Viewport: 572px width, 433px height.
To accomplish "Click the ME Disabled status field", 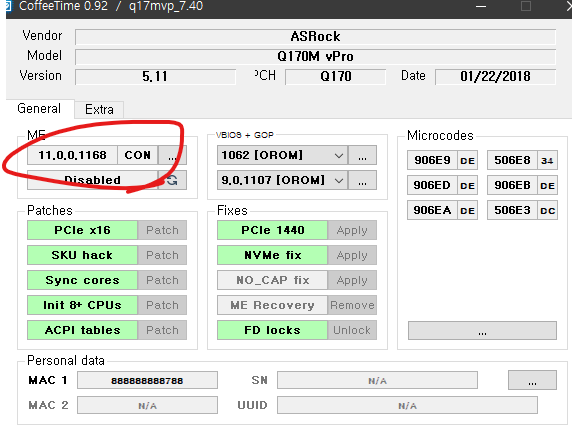I will (93, 180).
